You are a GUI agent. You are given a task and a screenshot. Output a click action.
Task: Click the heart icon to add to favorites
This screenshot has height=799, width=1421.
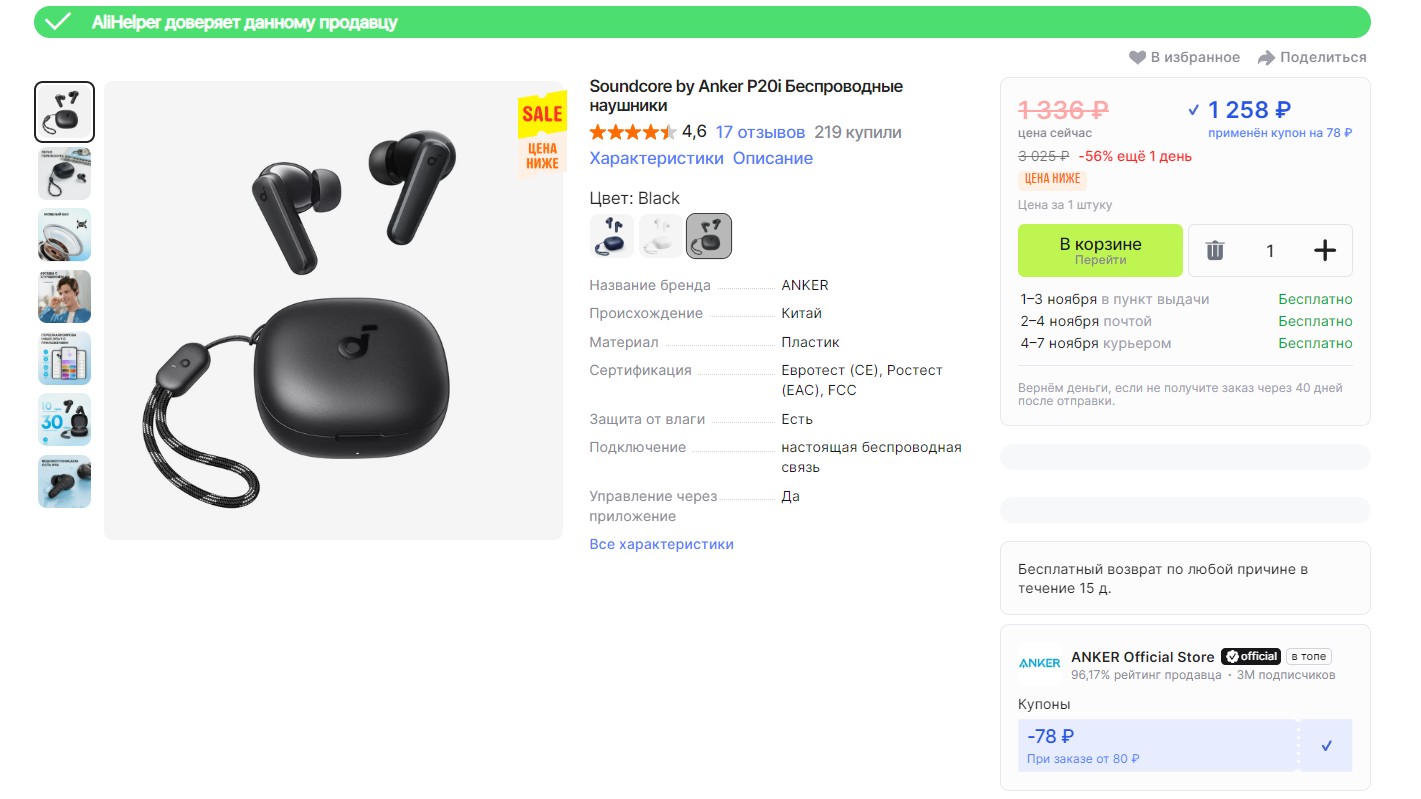(x=1137, y=58)
